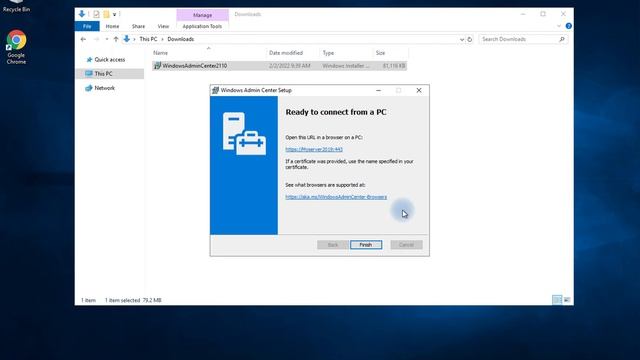Viewport: 640px width, 360px height.
Task: Open the Google Chrome desktop shortcut
Action: 16,47
